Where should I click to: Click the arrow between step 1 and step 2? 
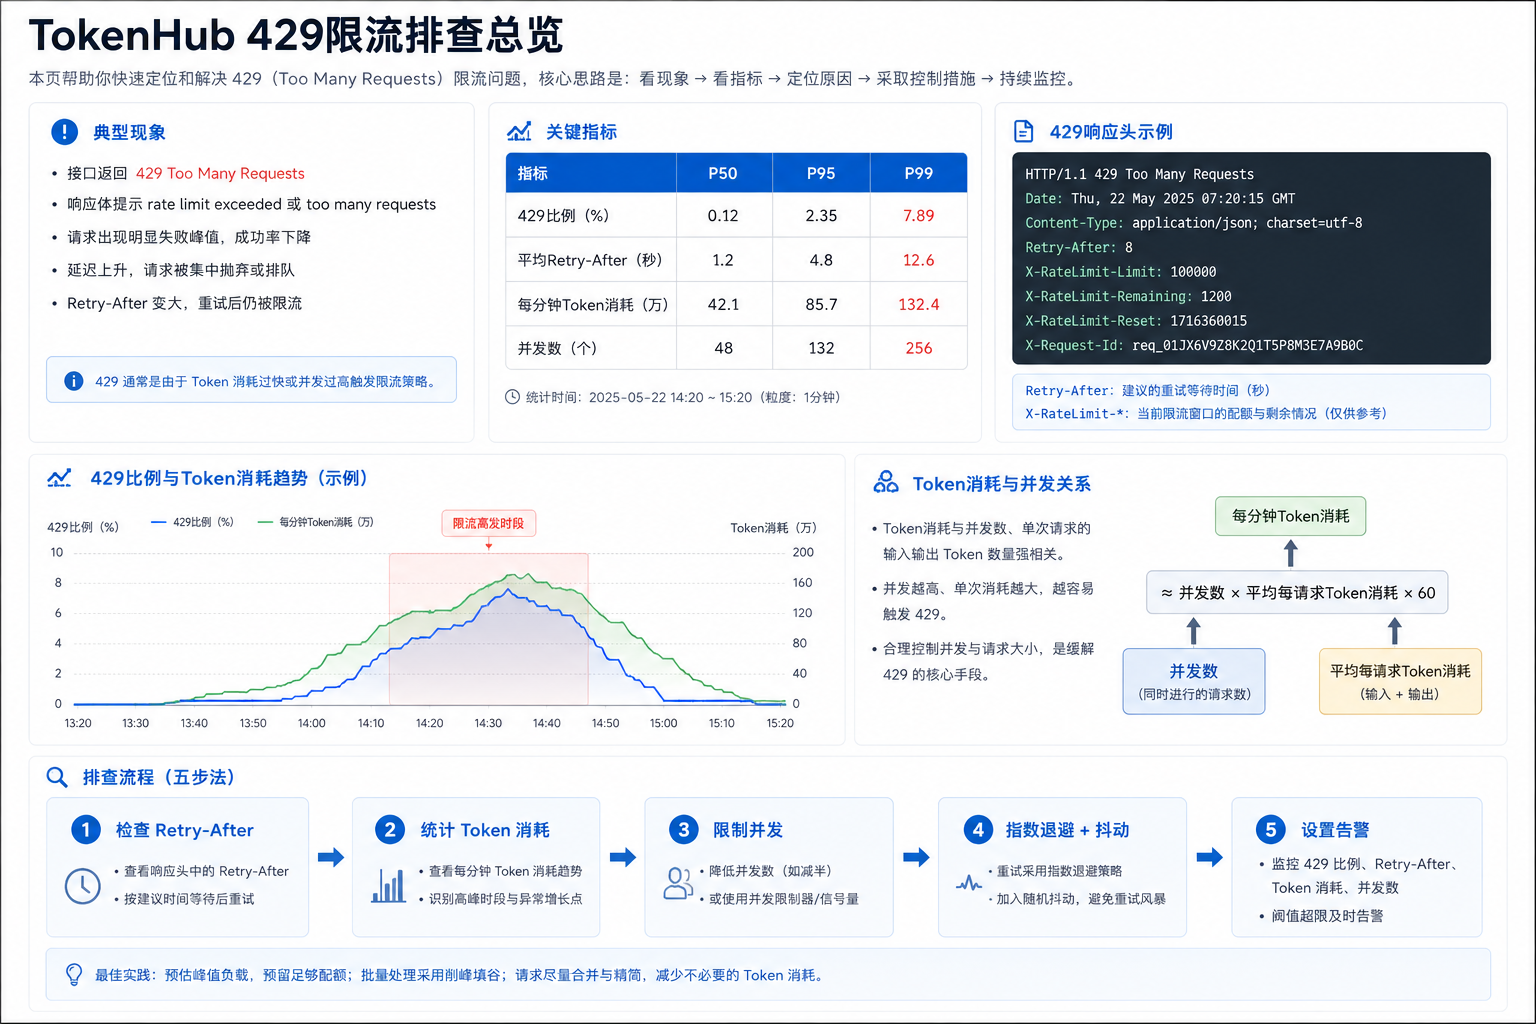(x=331, y=857)
